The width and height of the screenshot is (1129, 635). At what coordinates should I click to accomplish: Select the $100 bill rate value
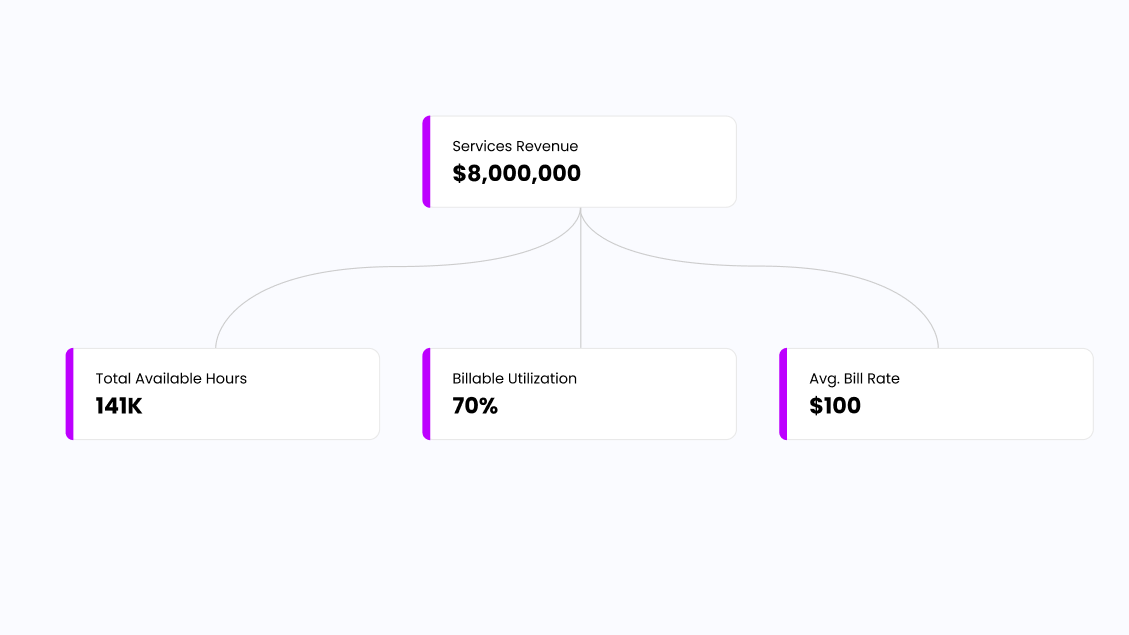(835, 406)
